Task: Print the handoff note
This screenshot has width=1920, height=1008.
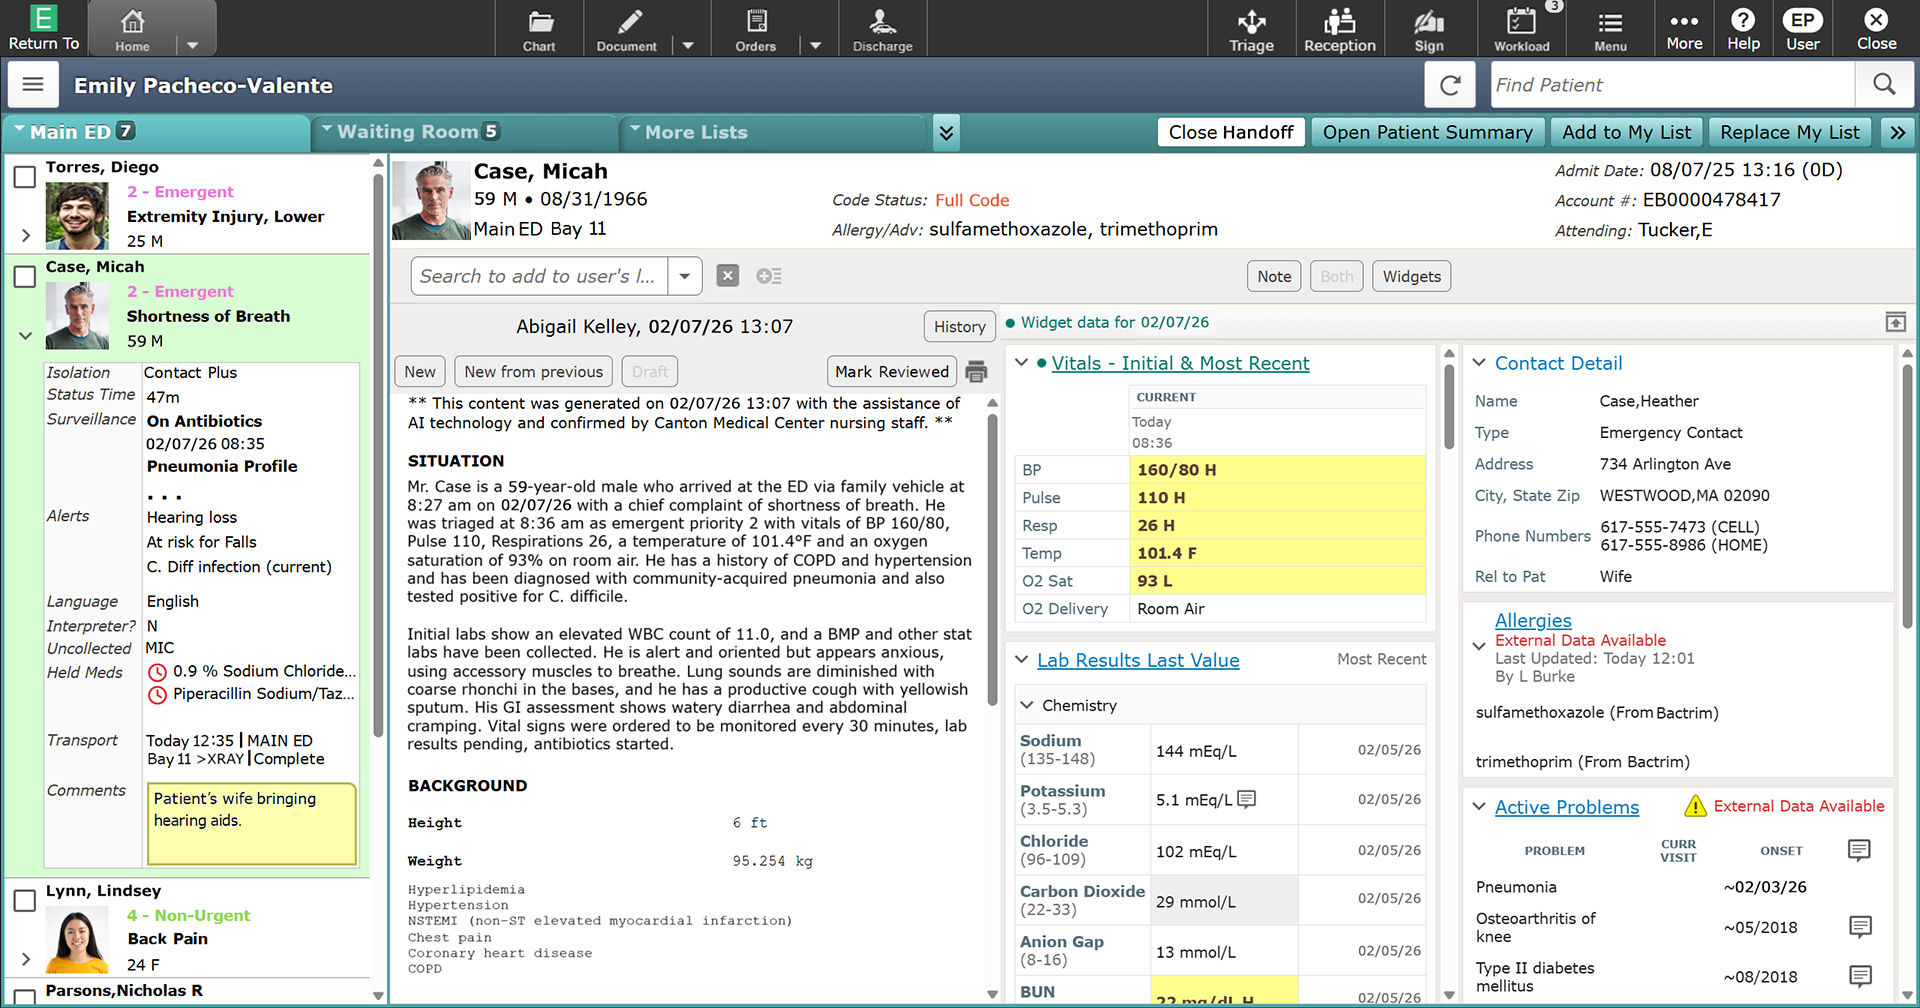Action: (977, 372)
